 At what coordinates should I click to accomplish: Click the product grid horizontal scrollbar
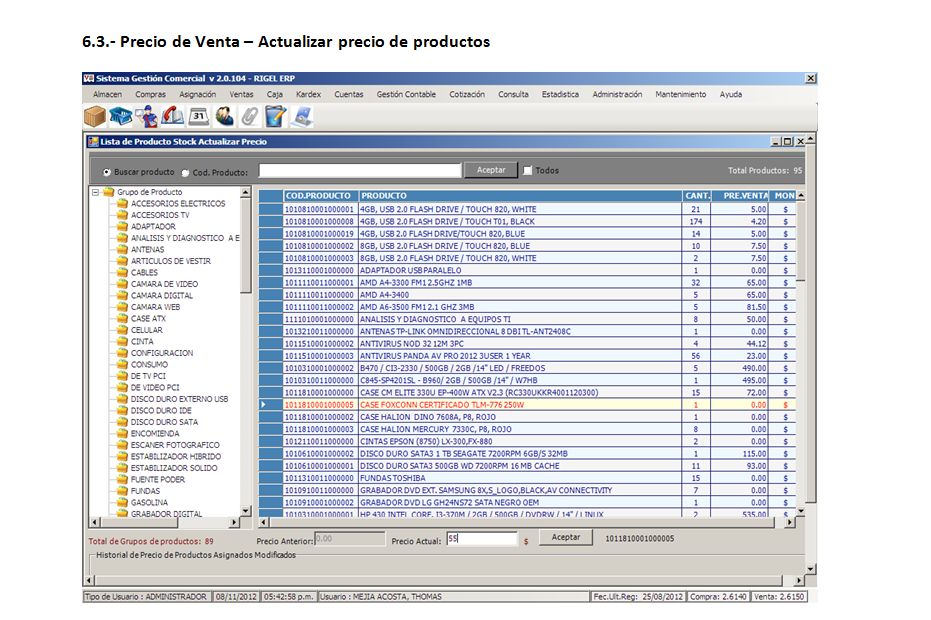click(520, 521)
